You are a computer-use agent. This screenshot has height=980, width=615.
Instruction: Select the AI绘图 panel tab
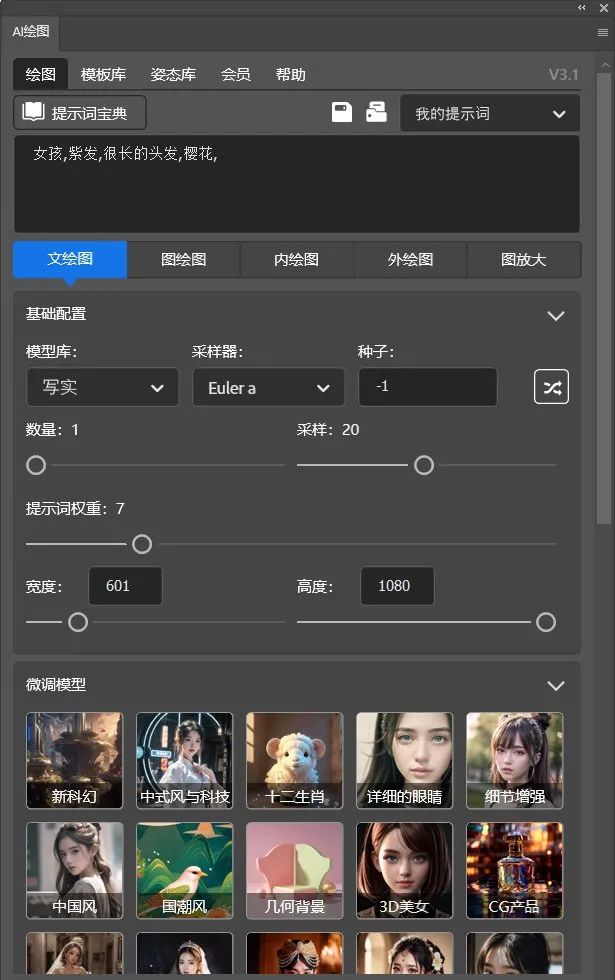30,32
